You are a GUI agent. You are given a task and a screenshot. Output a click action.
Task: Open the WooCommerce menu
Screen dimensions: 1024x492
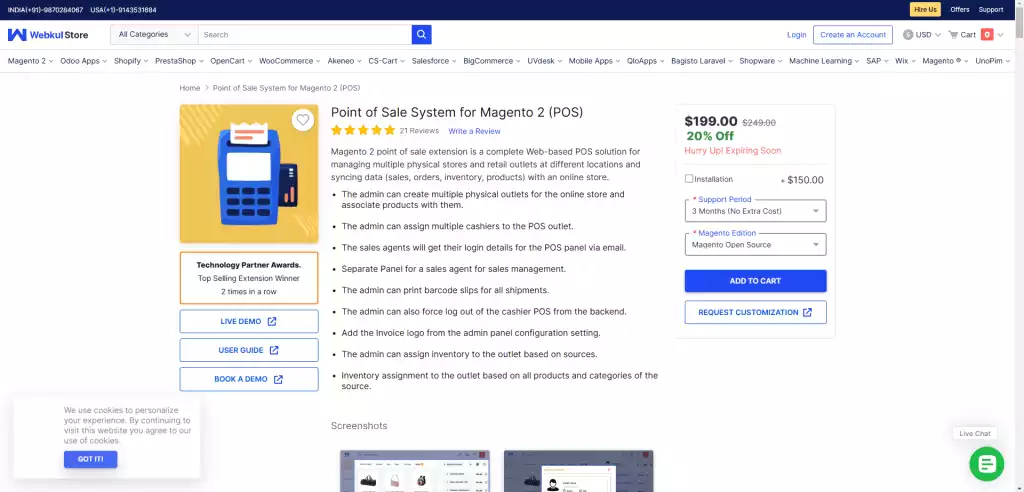coord(285,61)
